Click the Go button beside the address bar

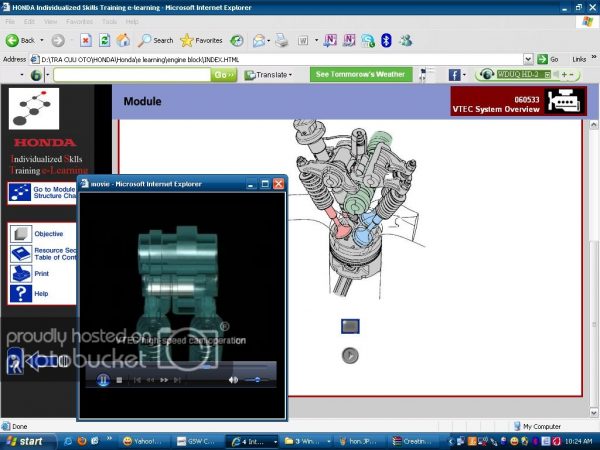(x=548, y=59)
